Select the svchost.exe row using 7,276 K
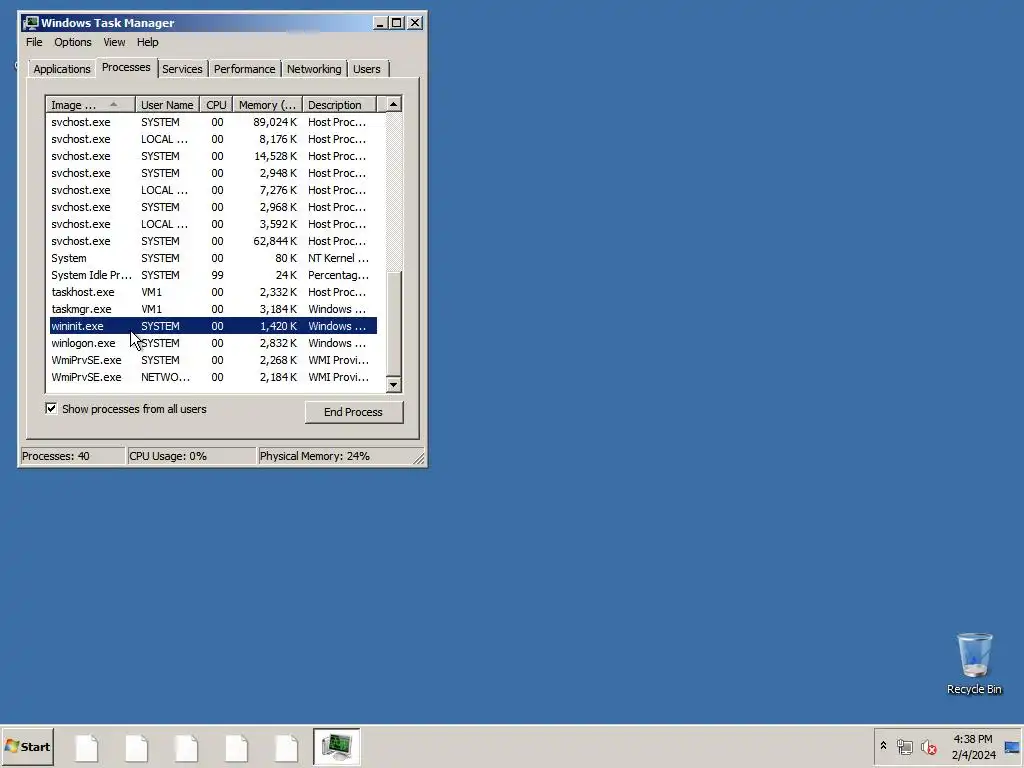Viewport: 1024px width, 768px height. click(x=213, y=190)
